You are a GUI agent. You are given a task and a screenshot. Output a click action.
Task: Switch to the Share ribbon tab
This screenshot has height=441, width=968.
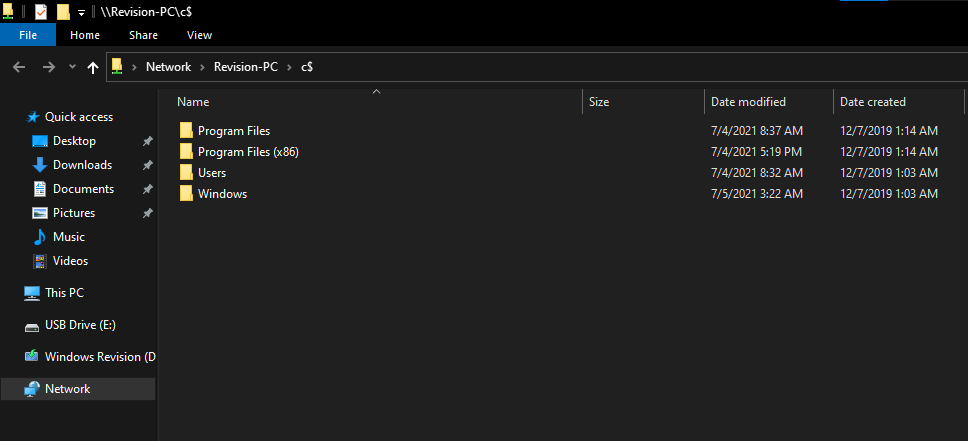click(x=143, y=35)
